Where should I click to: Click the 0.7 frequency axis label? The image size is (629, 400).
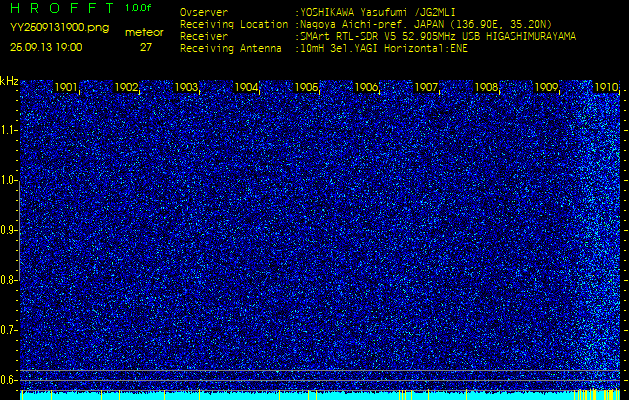pyautogui.click(x=9, y=329)
